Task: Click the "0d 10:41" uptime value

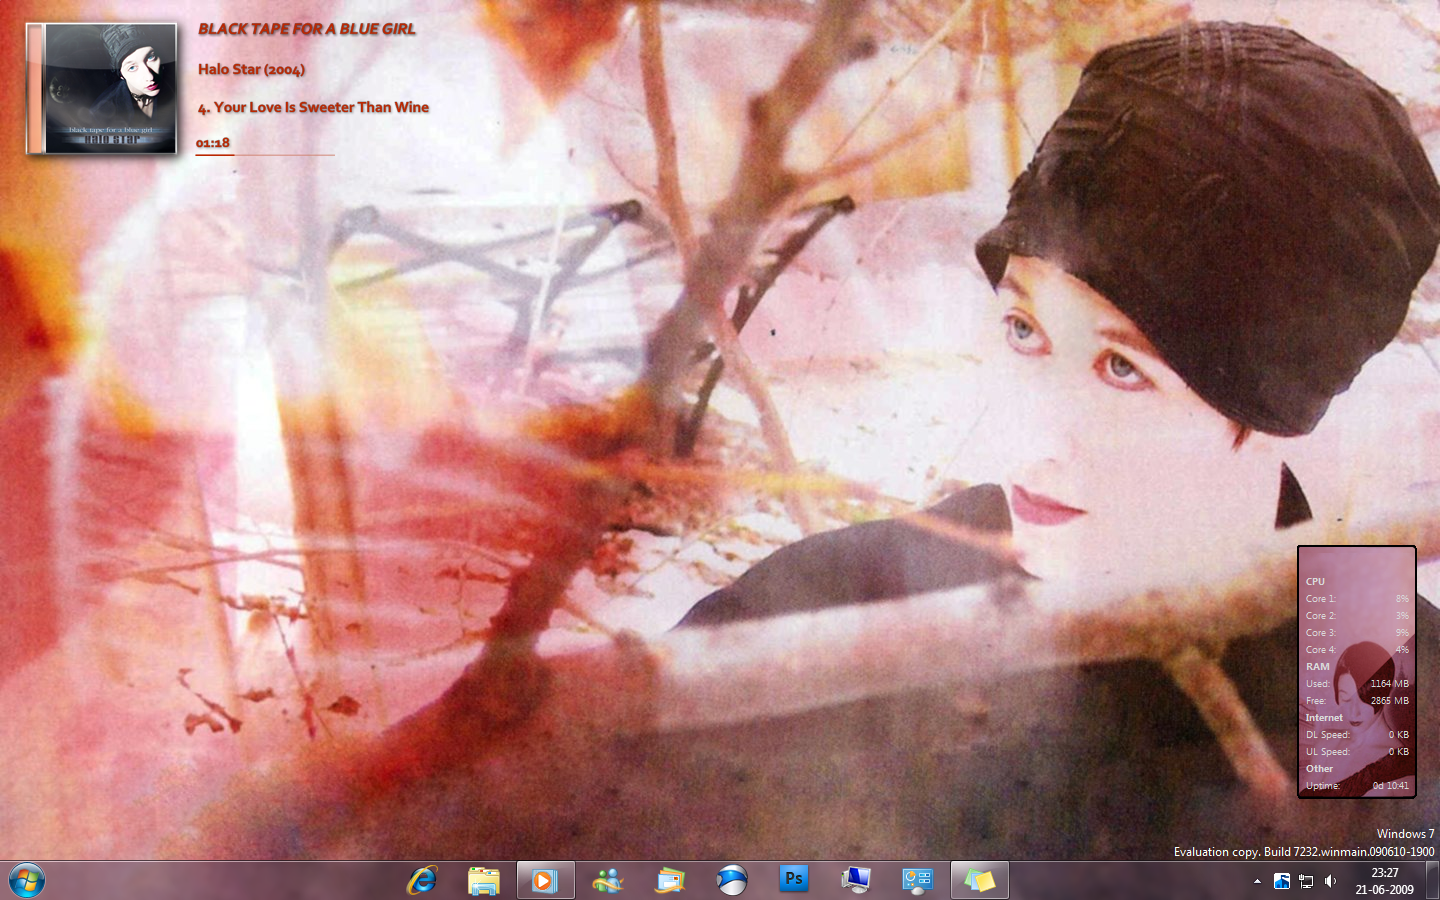Action: [x=1390, y=785]
